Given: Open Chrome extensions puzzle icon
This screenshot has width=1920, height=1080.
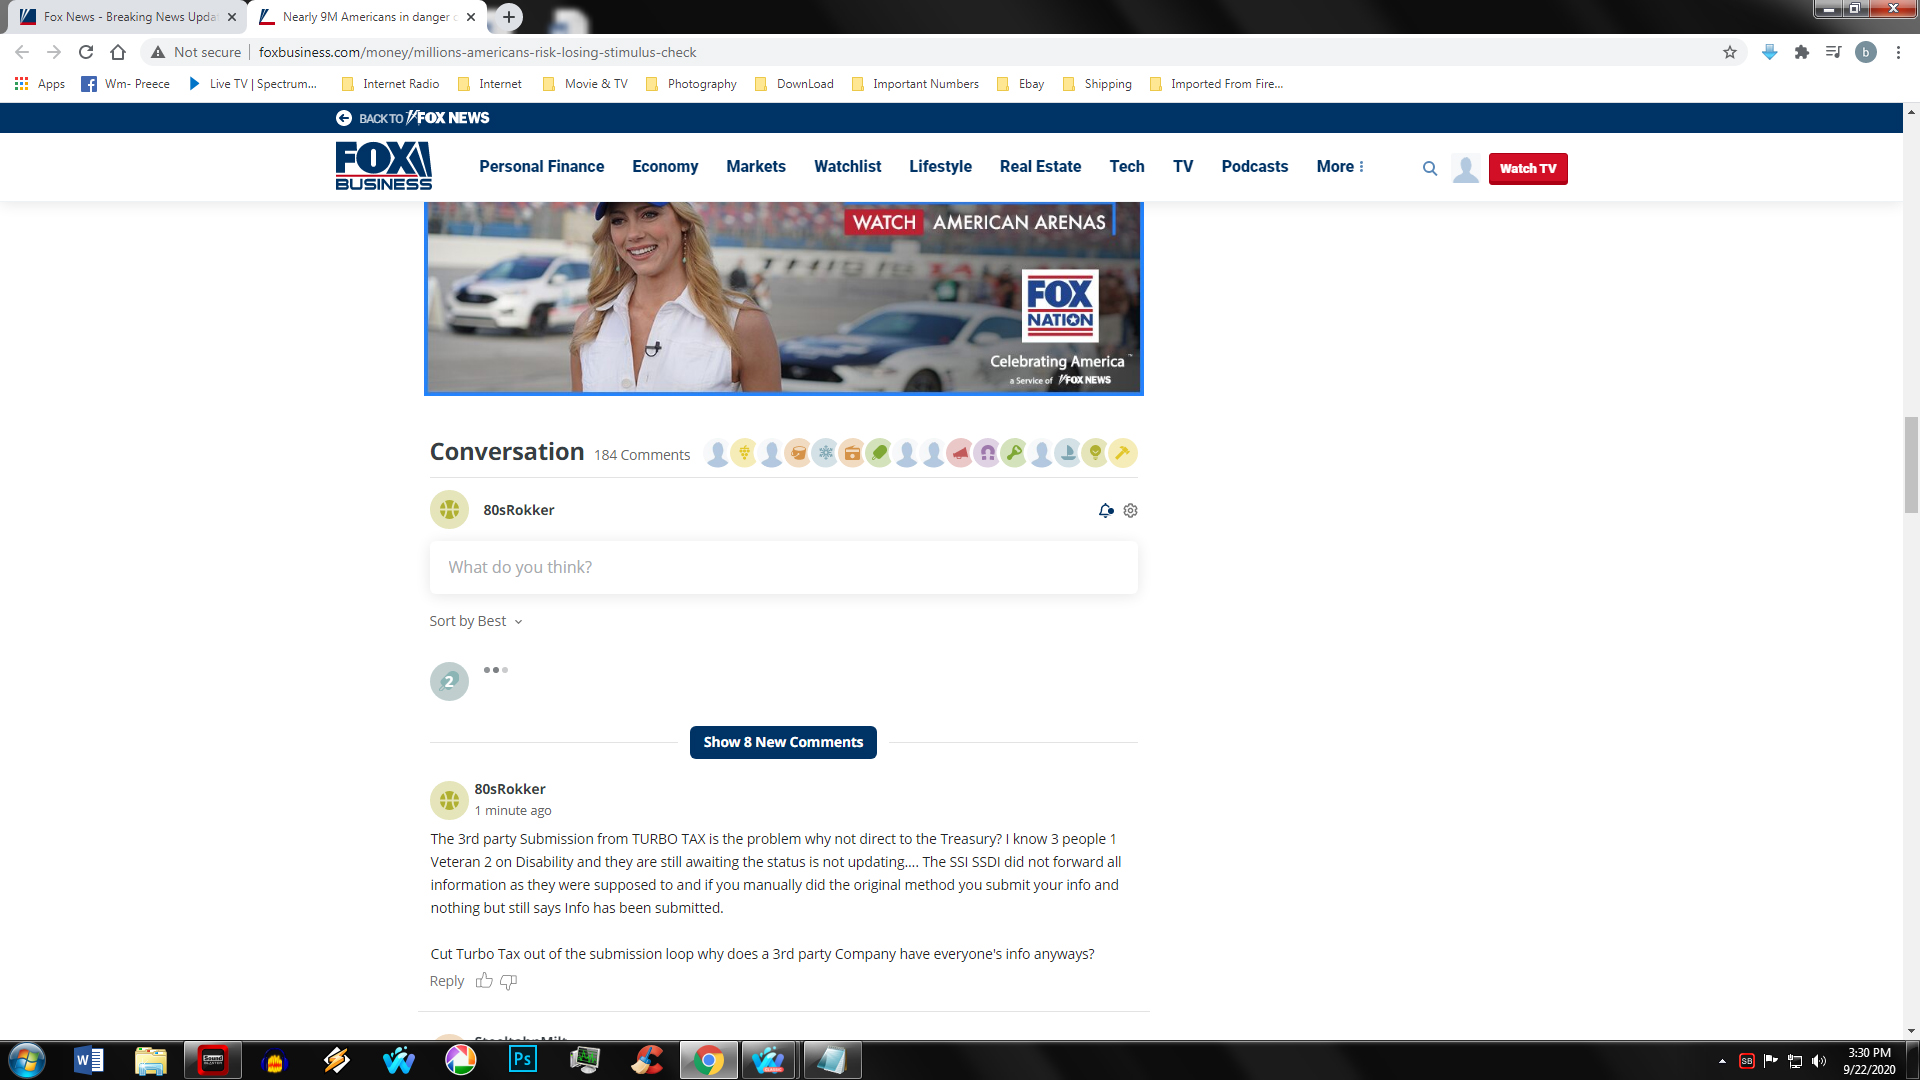Looking at the screenshot, I should pos(1801,52).
